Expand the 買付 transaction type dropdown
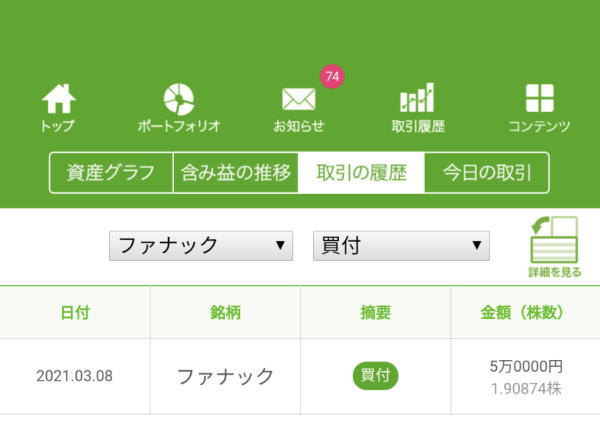 point(400,245)
